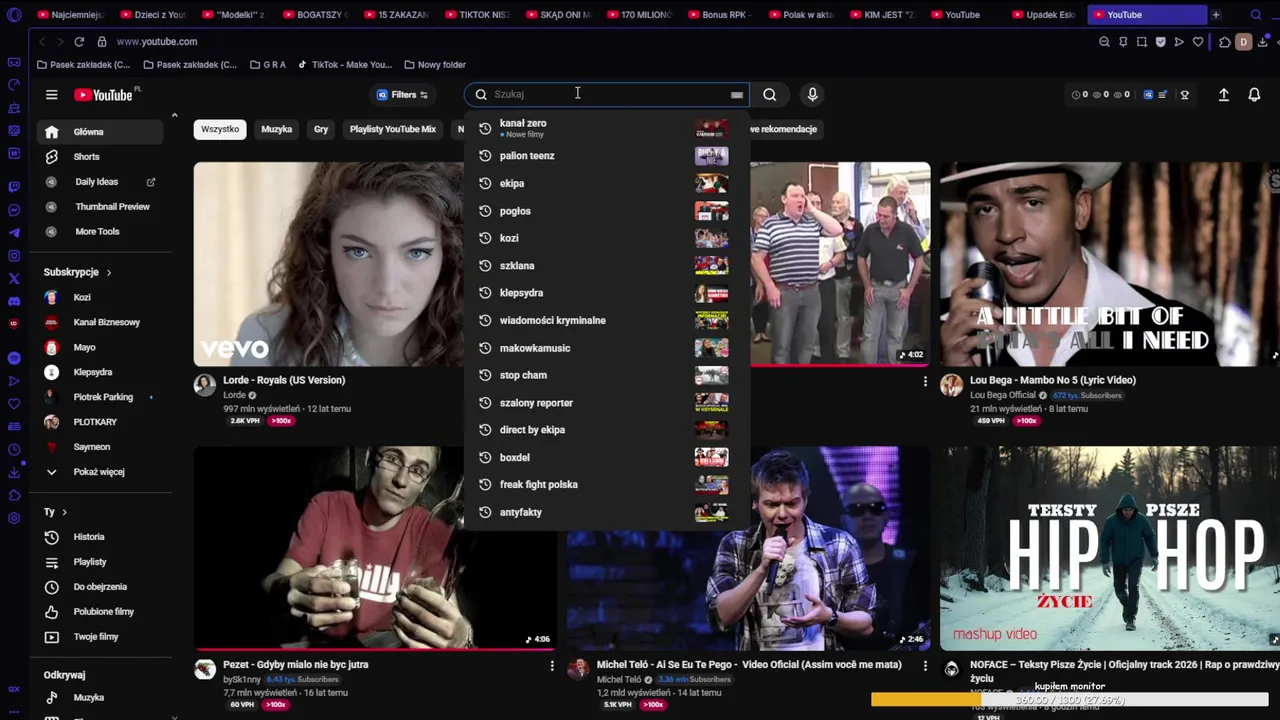Choose suggestion 'wiadomości kryminalne'

(x=607, y=320)
